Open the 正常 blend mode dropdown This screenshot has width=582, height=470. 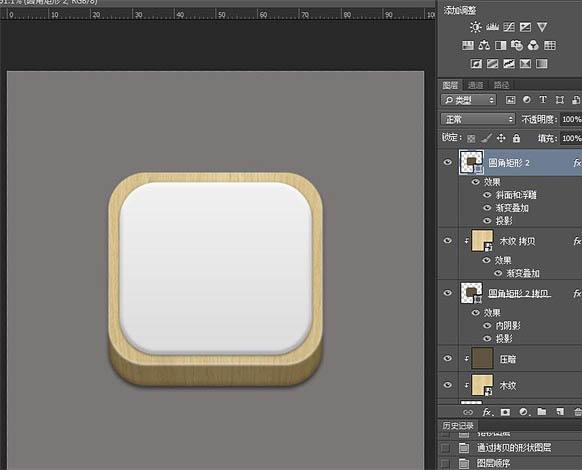(478, 119)
